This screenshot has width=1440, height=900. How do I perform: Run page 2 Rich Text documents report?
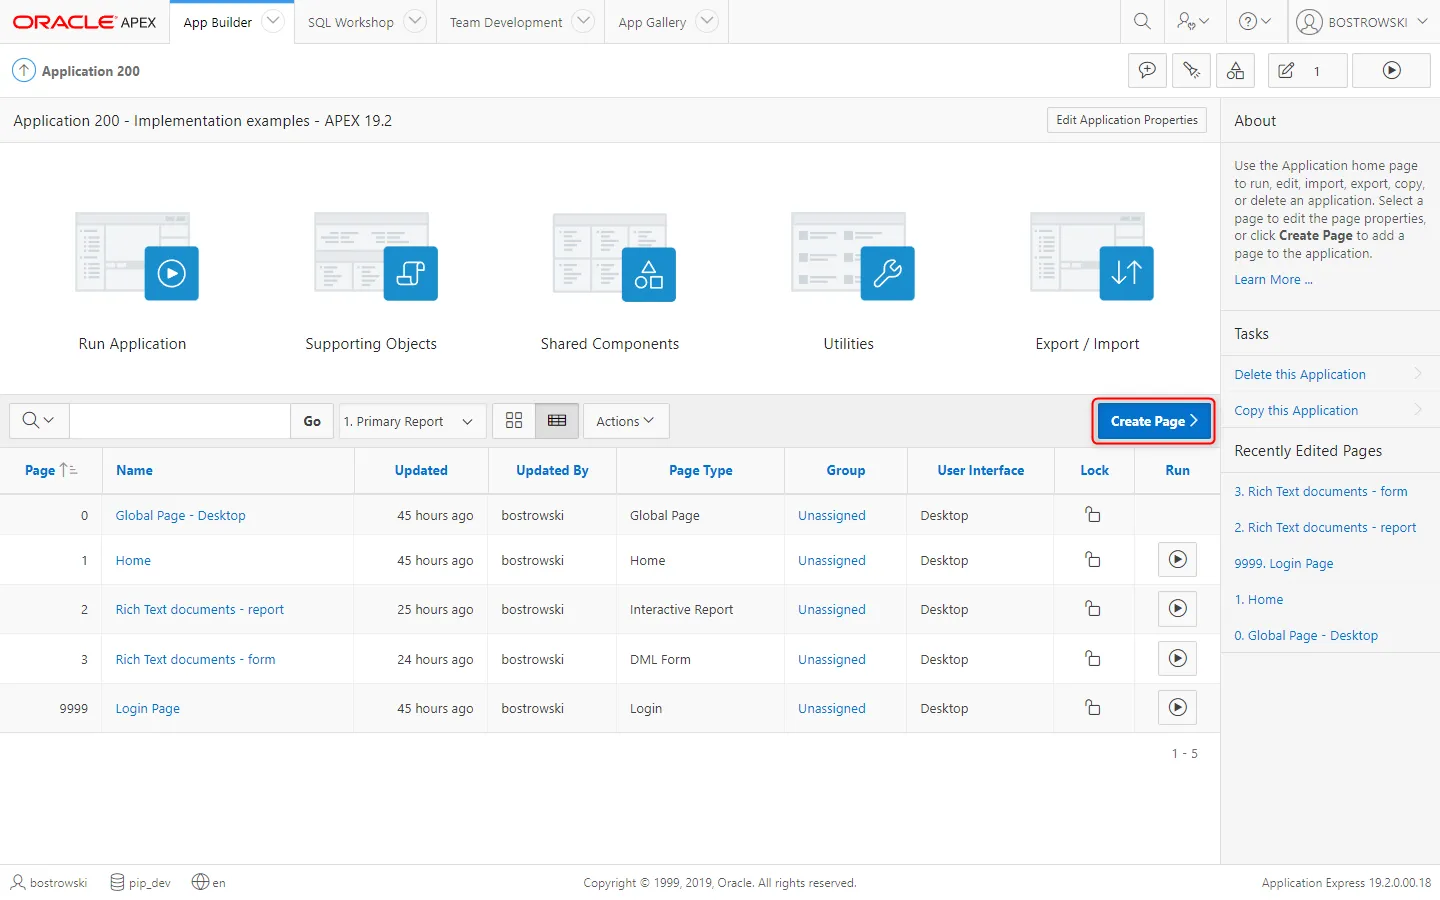point(1177,609)
